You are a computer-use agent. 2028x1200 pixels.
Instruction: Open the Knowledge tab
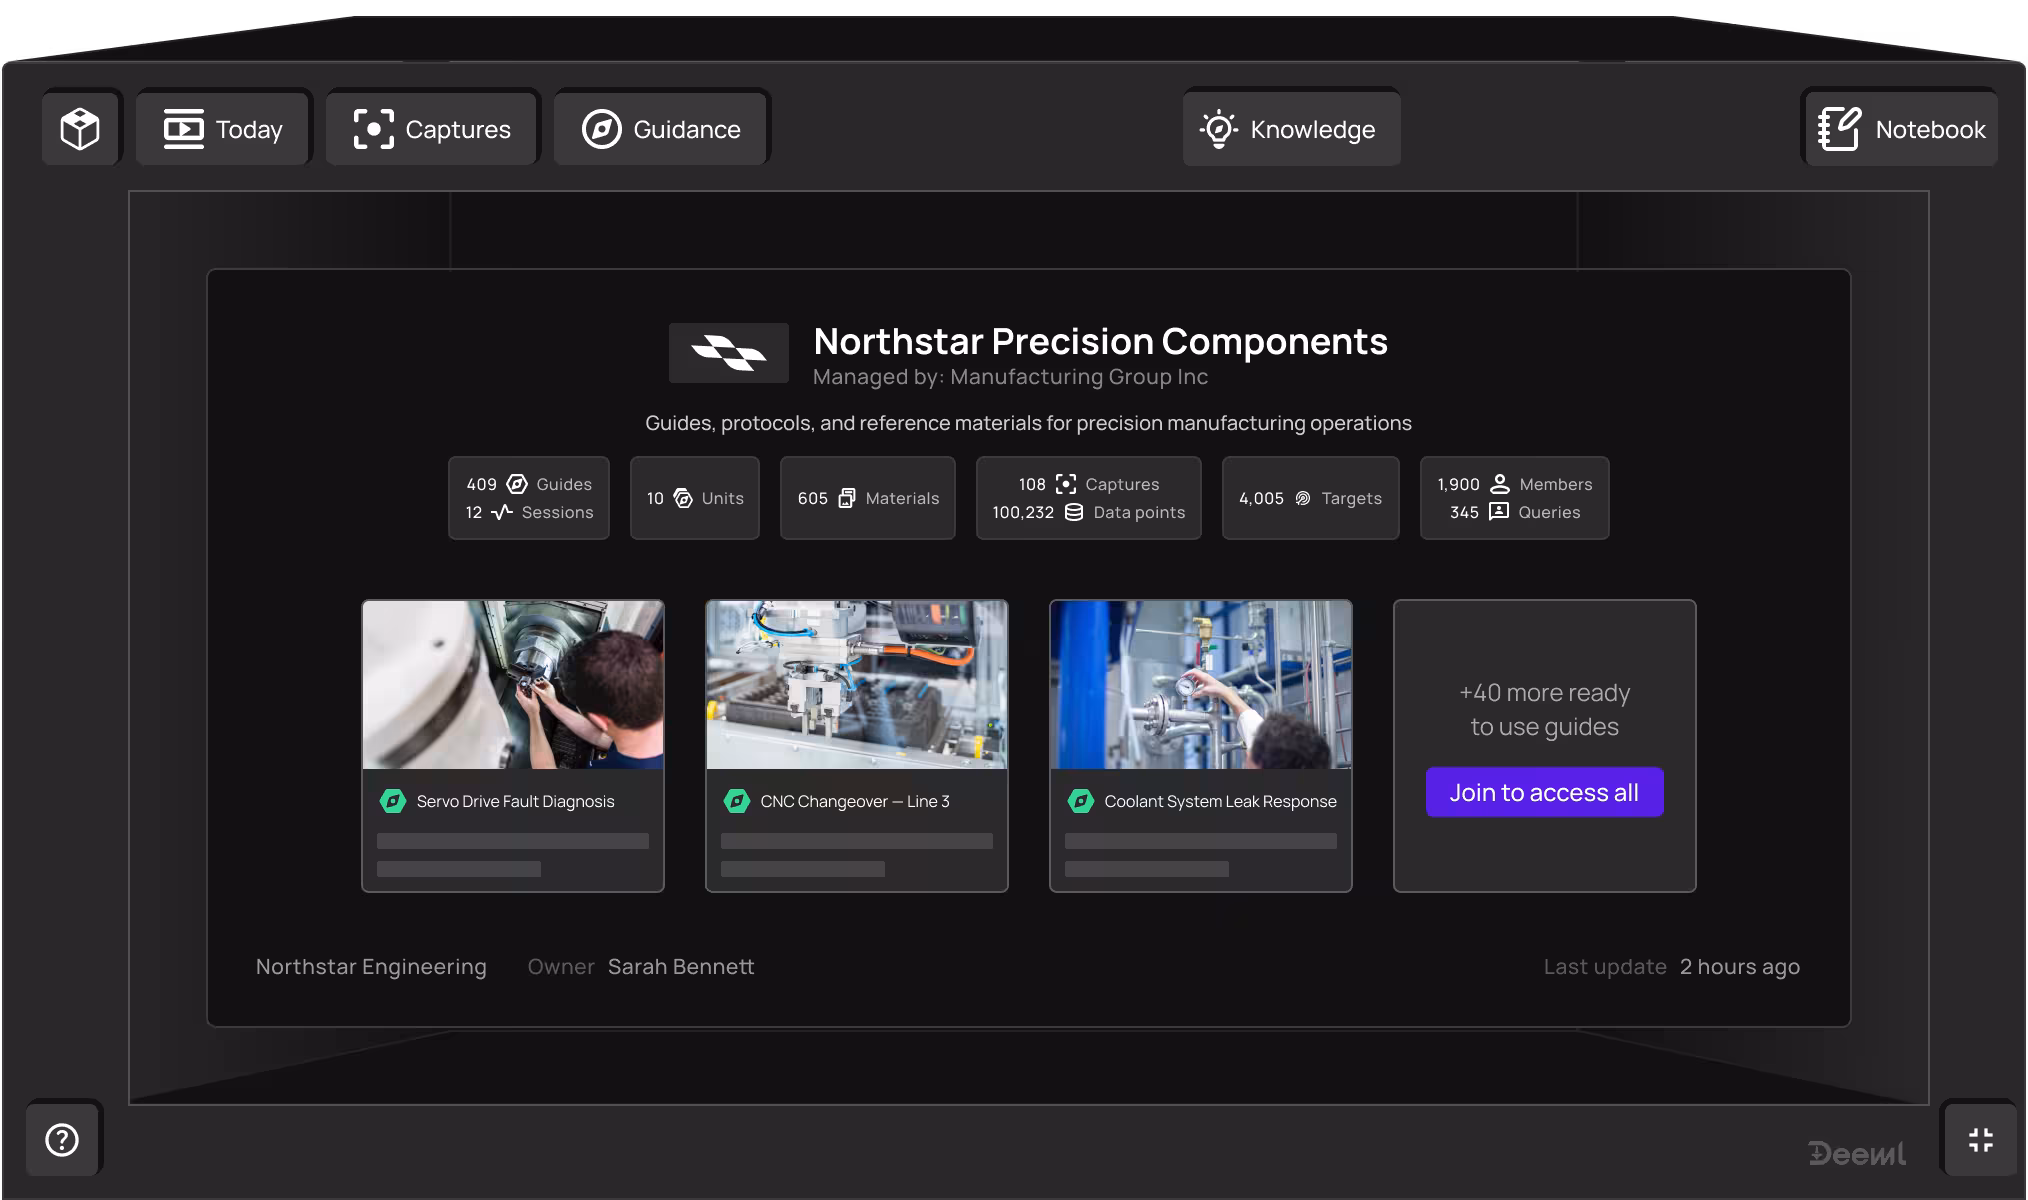tap(1291, 129)
